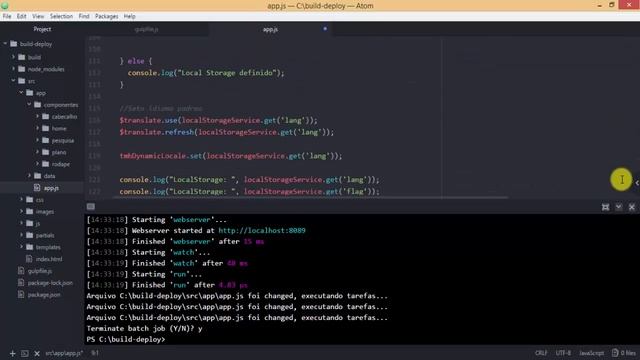Add a new terminal with plus icon

tap(12, 353)
